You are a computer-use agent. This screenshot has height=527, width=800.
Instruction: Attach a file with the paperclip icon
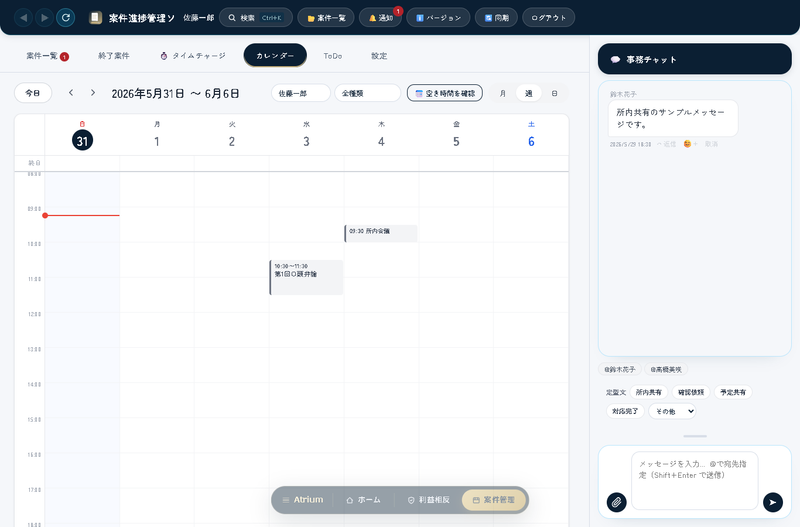(x=616, y=503)
